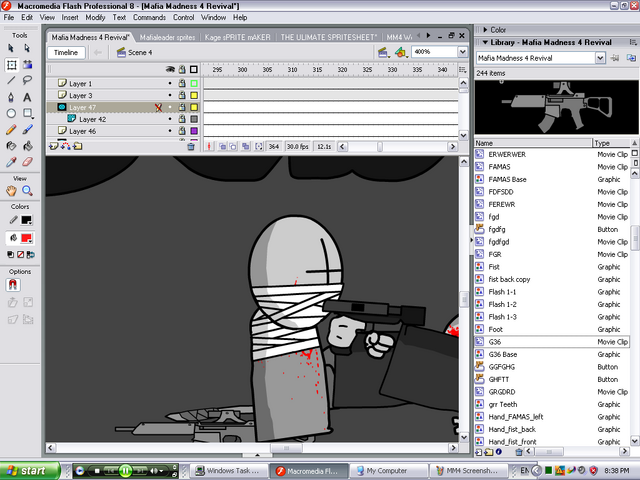The width and height of the screenshot is (640, 480).
Task: Click the Edit Scene clapperboard icon
Action: 383,52
